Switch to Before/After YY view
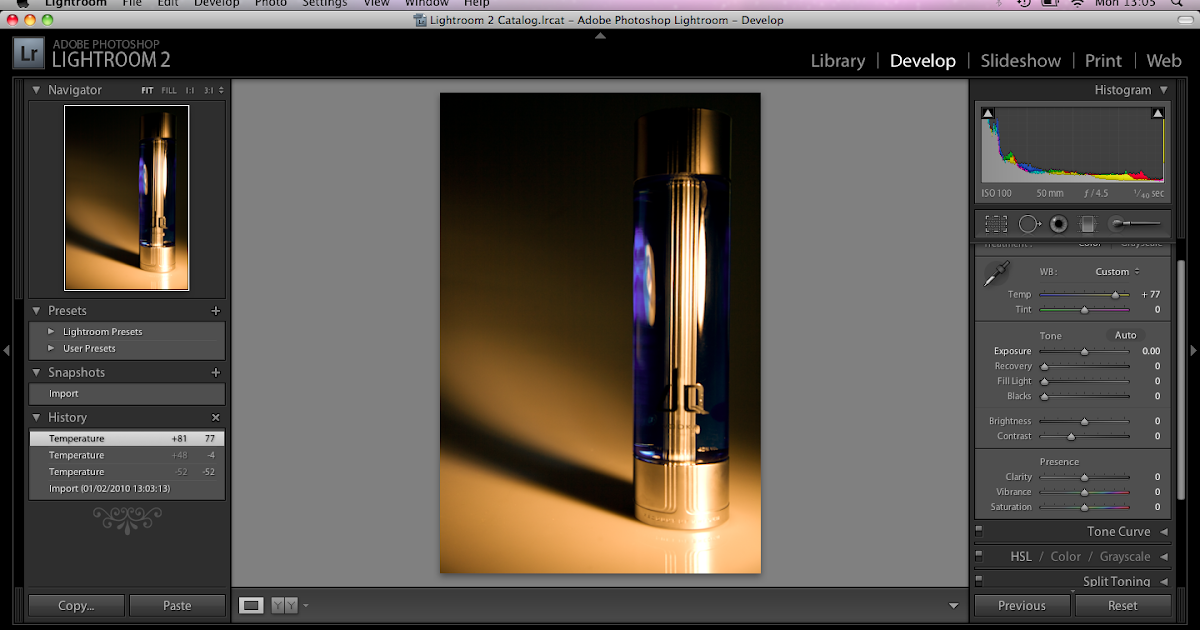Viewport: 1200px width, 630px height. tap(284, 605)
